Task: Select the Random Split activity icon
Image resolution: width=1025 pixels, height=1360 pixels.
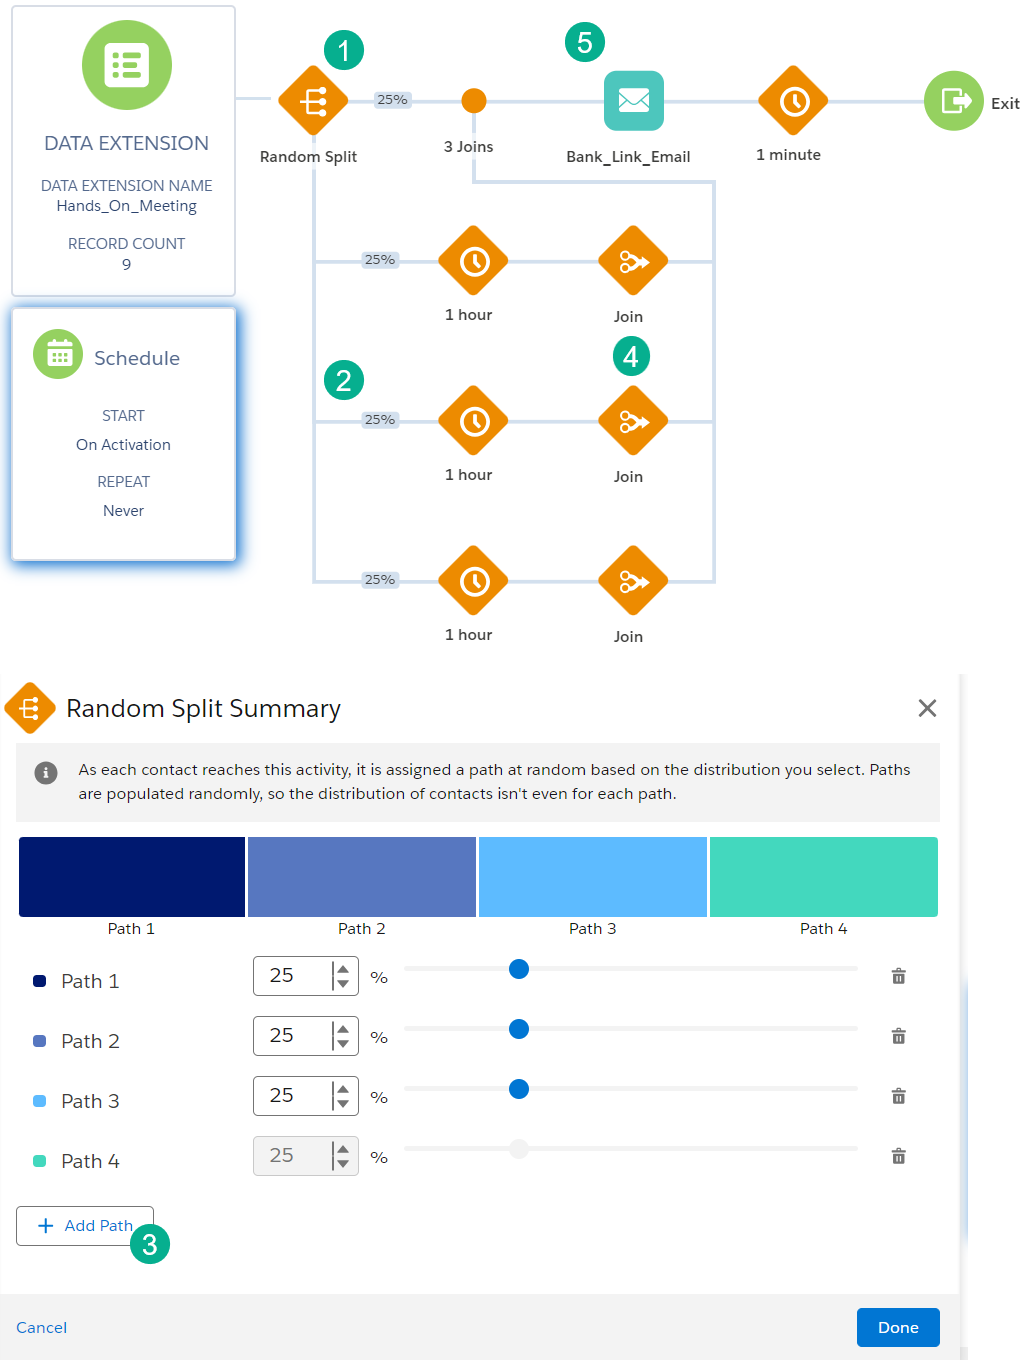Action: click(x=313, y=100)
